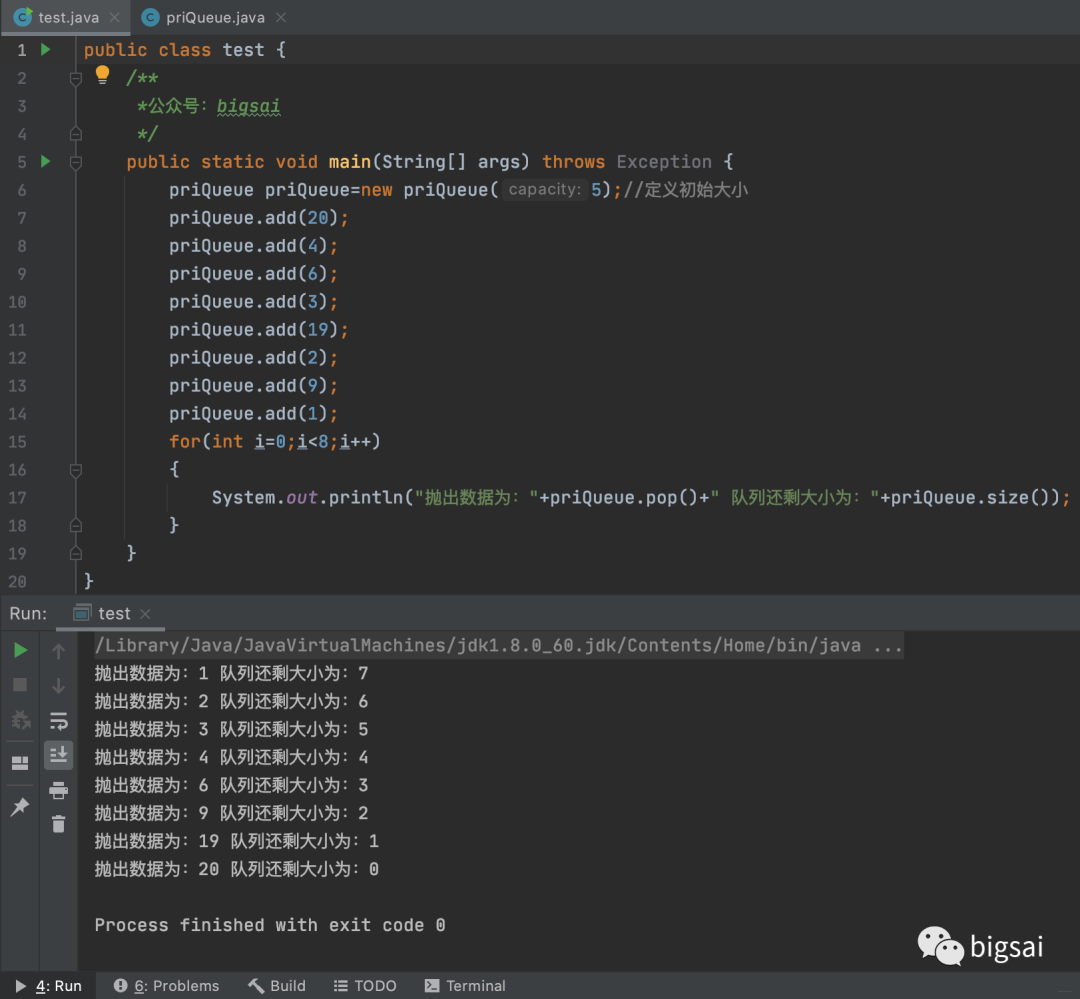Toggle scroll to end of console
The image size is (1080, 999).
pos(59,755)
